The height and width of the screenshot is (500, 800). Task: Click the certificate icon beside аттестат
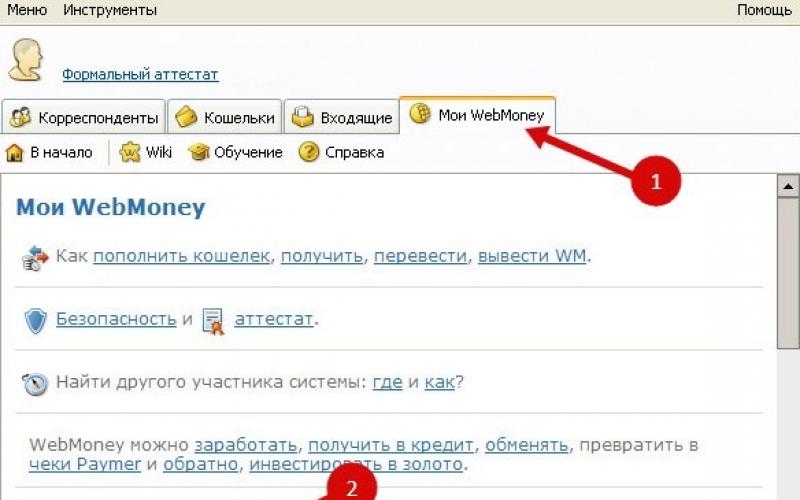(212, 320)
